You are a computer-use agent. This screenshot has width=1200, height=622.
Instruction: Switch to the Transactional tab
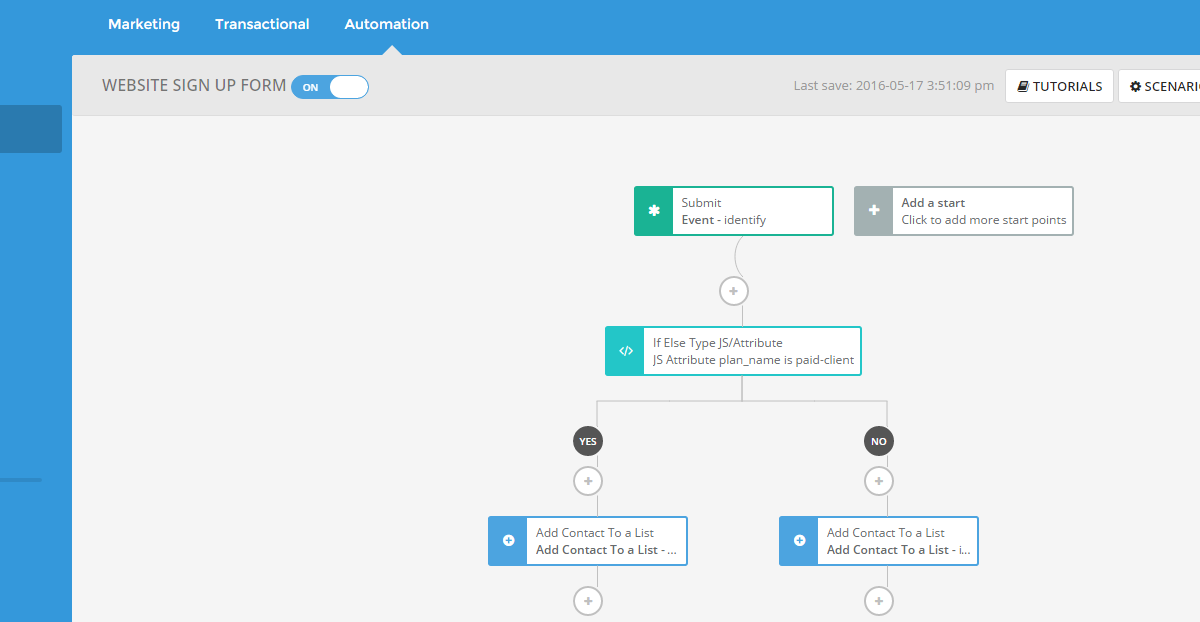tap(262, 24)
